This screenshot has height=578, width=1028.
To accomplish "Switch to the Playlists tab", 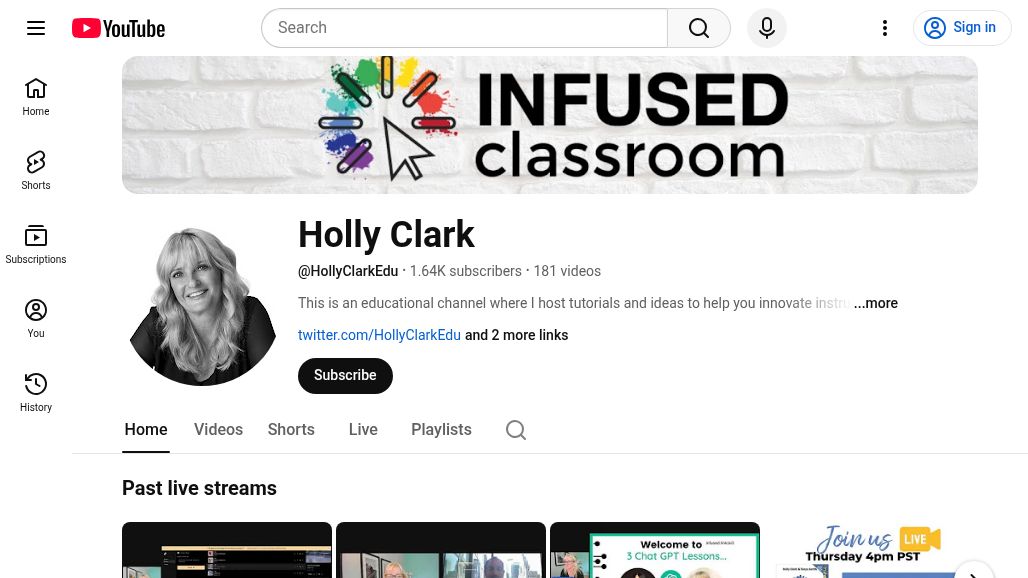I will [x=441, y=429].
